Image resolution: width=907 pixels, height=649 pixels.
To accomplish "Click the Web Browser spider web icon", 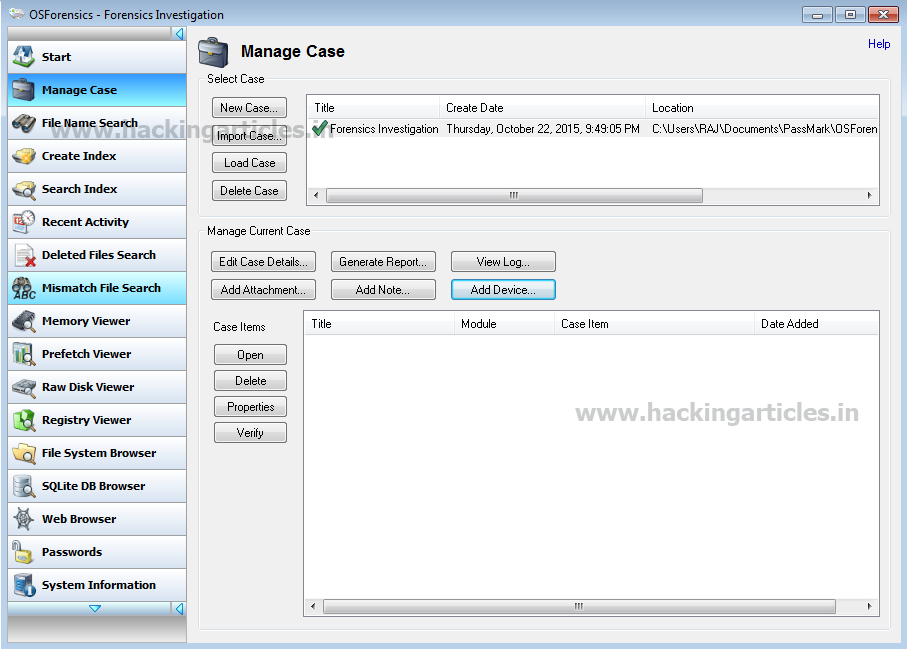I will (x=24, y=519).
